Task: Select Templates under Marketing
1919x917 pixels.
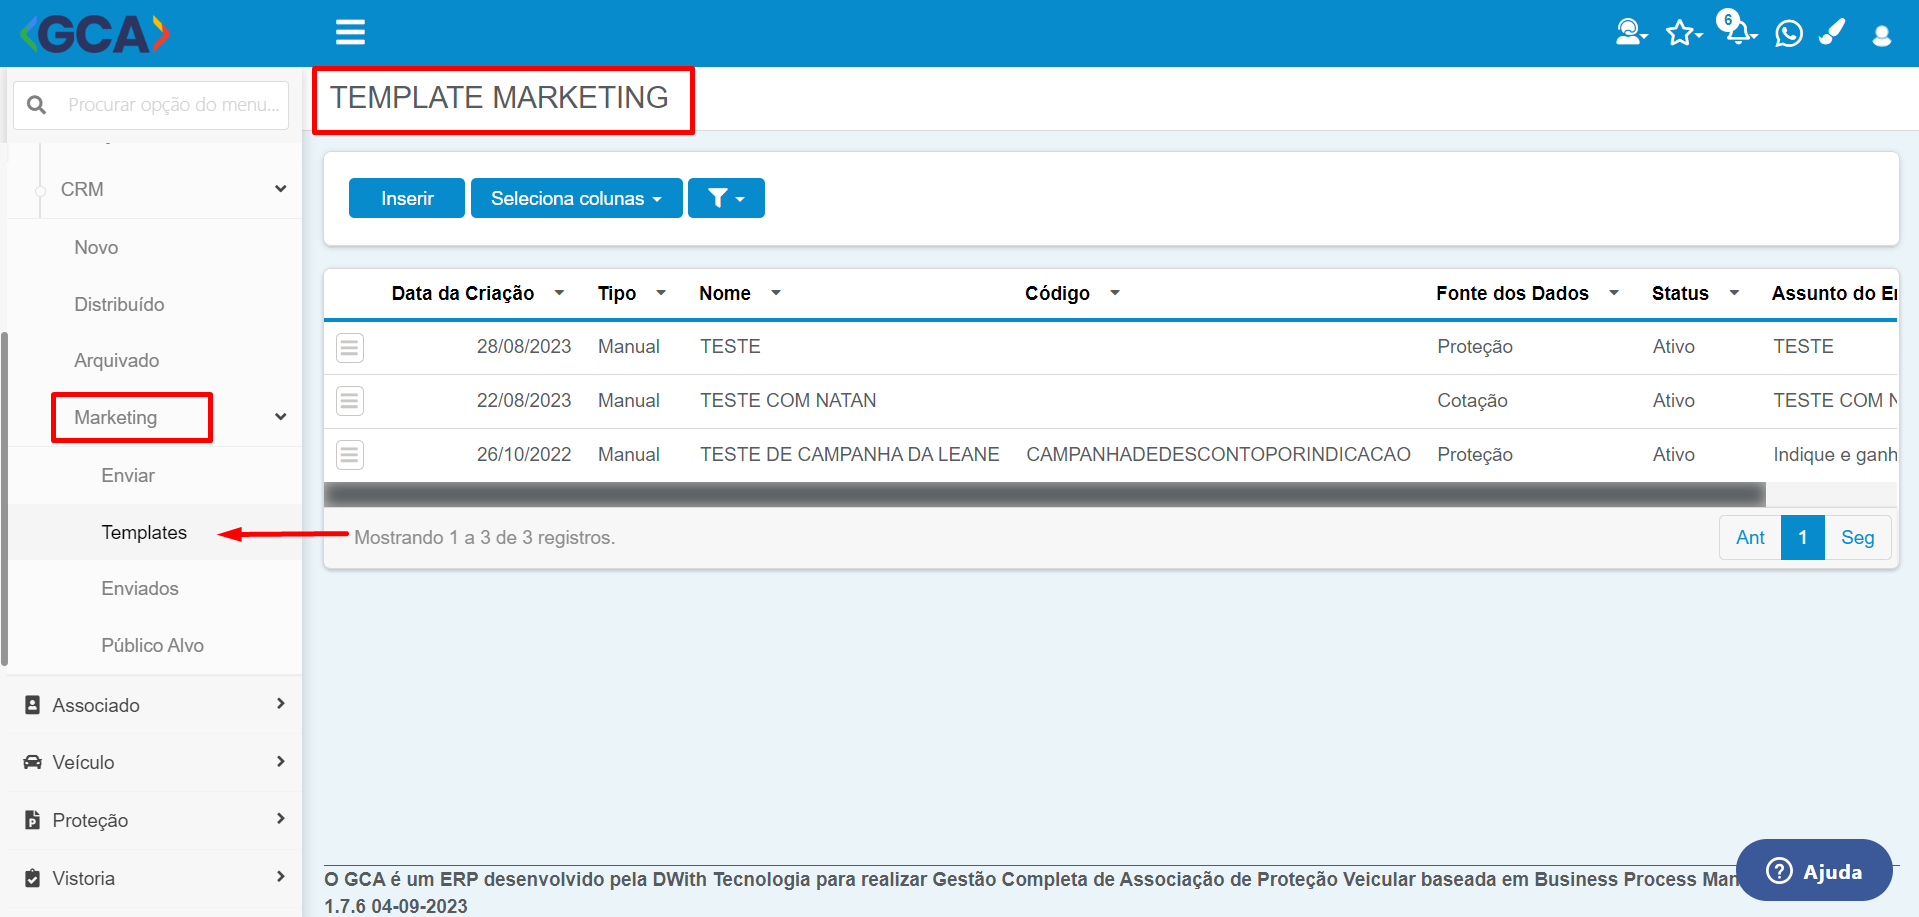Action: tap(144, 532)
